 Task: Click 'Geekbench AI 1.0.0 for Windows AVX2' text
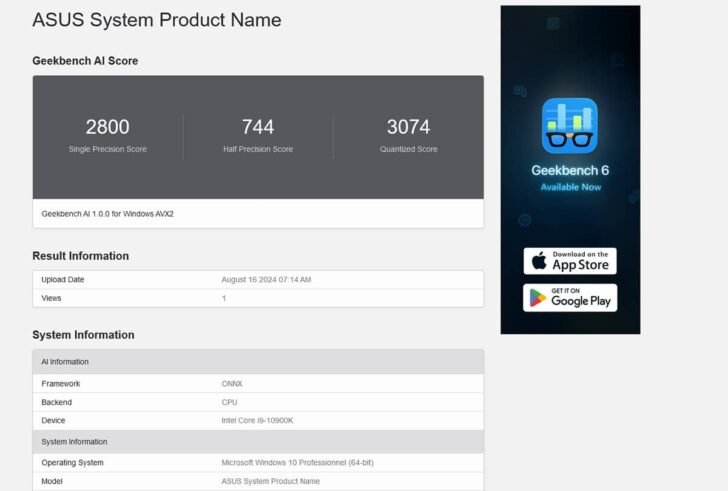[x=107, y=213]
